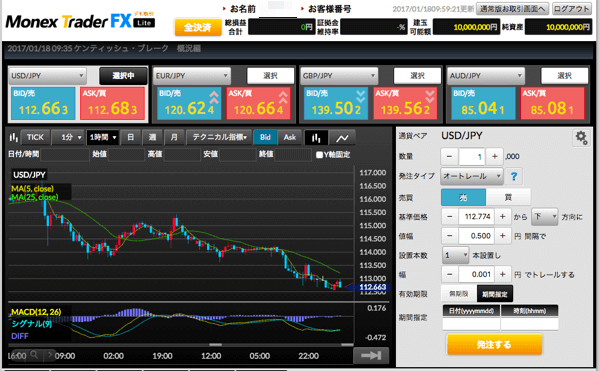The width and height of the screenshot is (600, 371).
Task: Open the number of orders (設置本数) dropdown
Action: pos(455,255)
